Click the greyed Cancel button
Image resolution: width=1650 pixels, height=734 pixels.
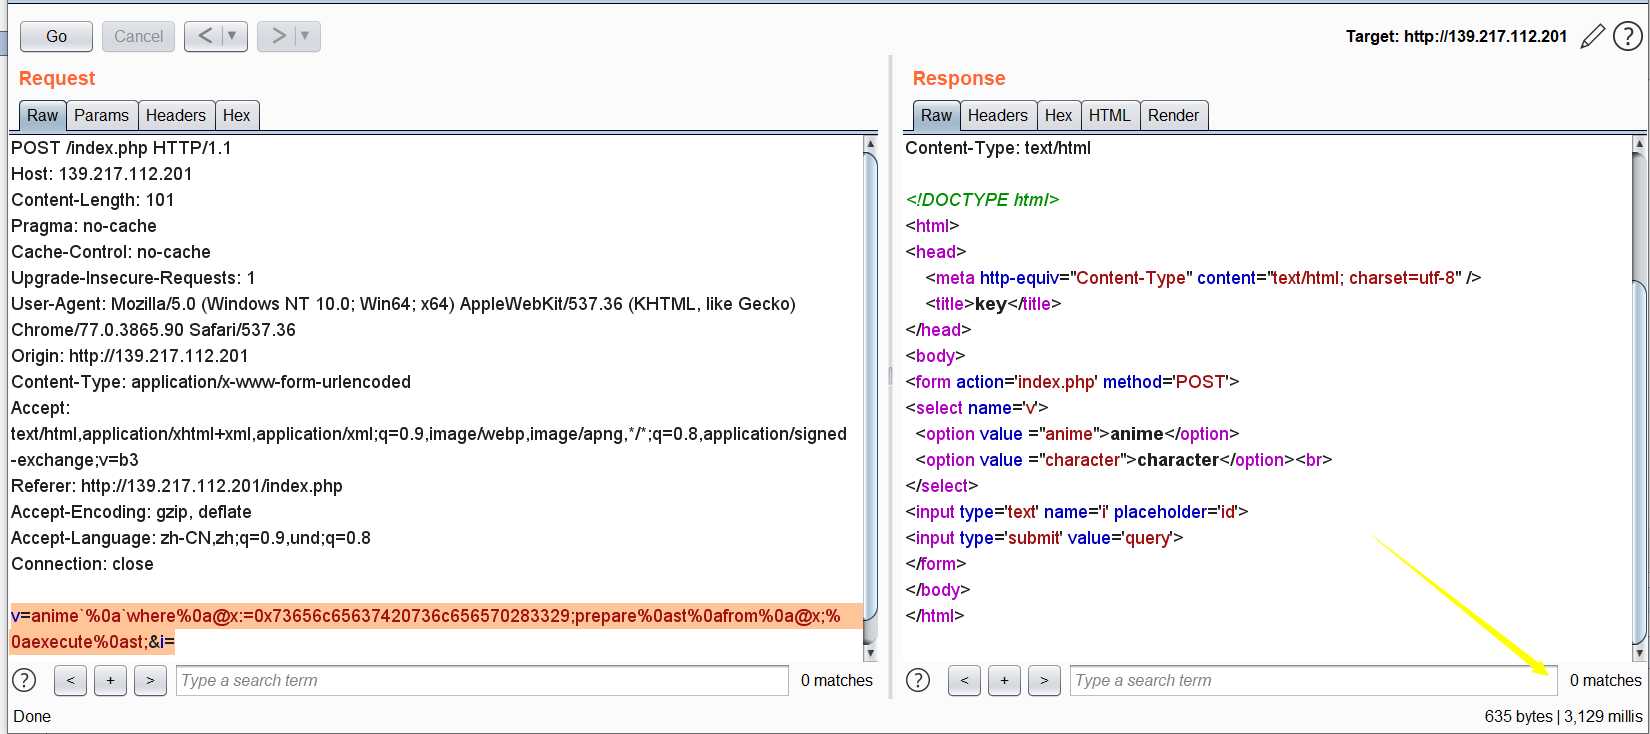click(x=138, y=36)
